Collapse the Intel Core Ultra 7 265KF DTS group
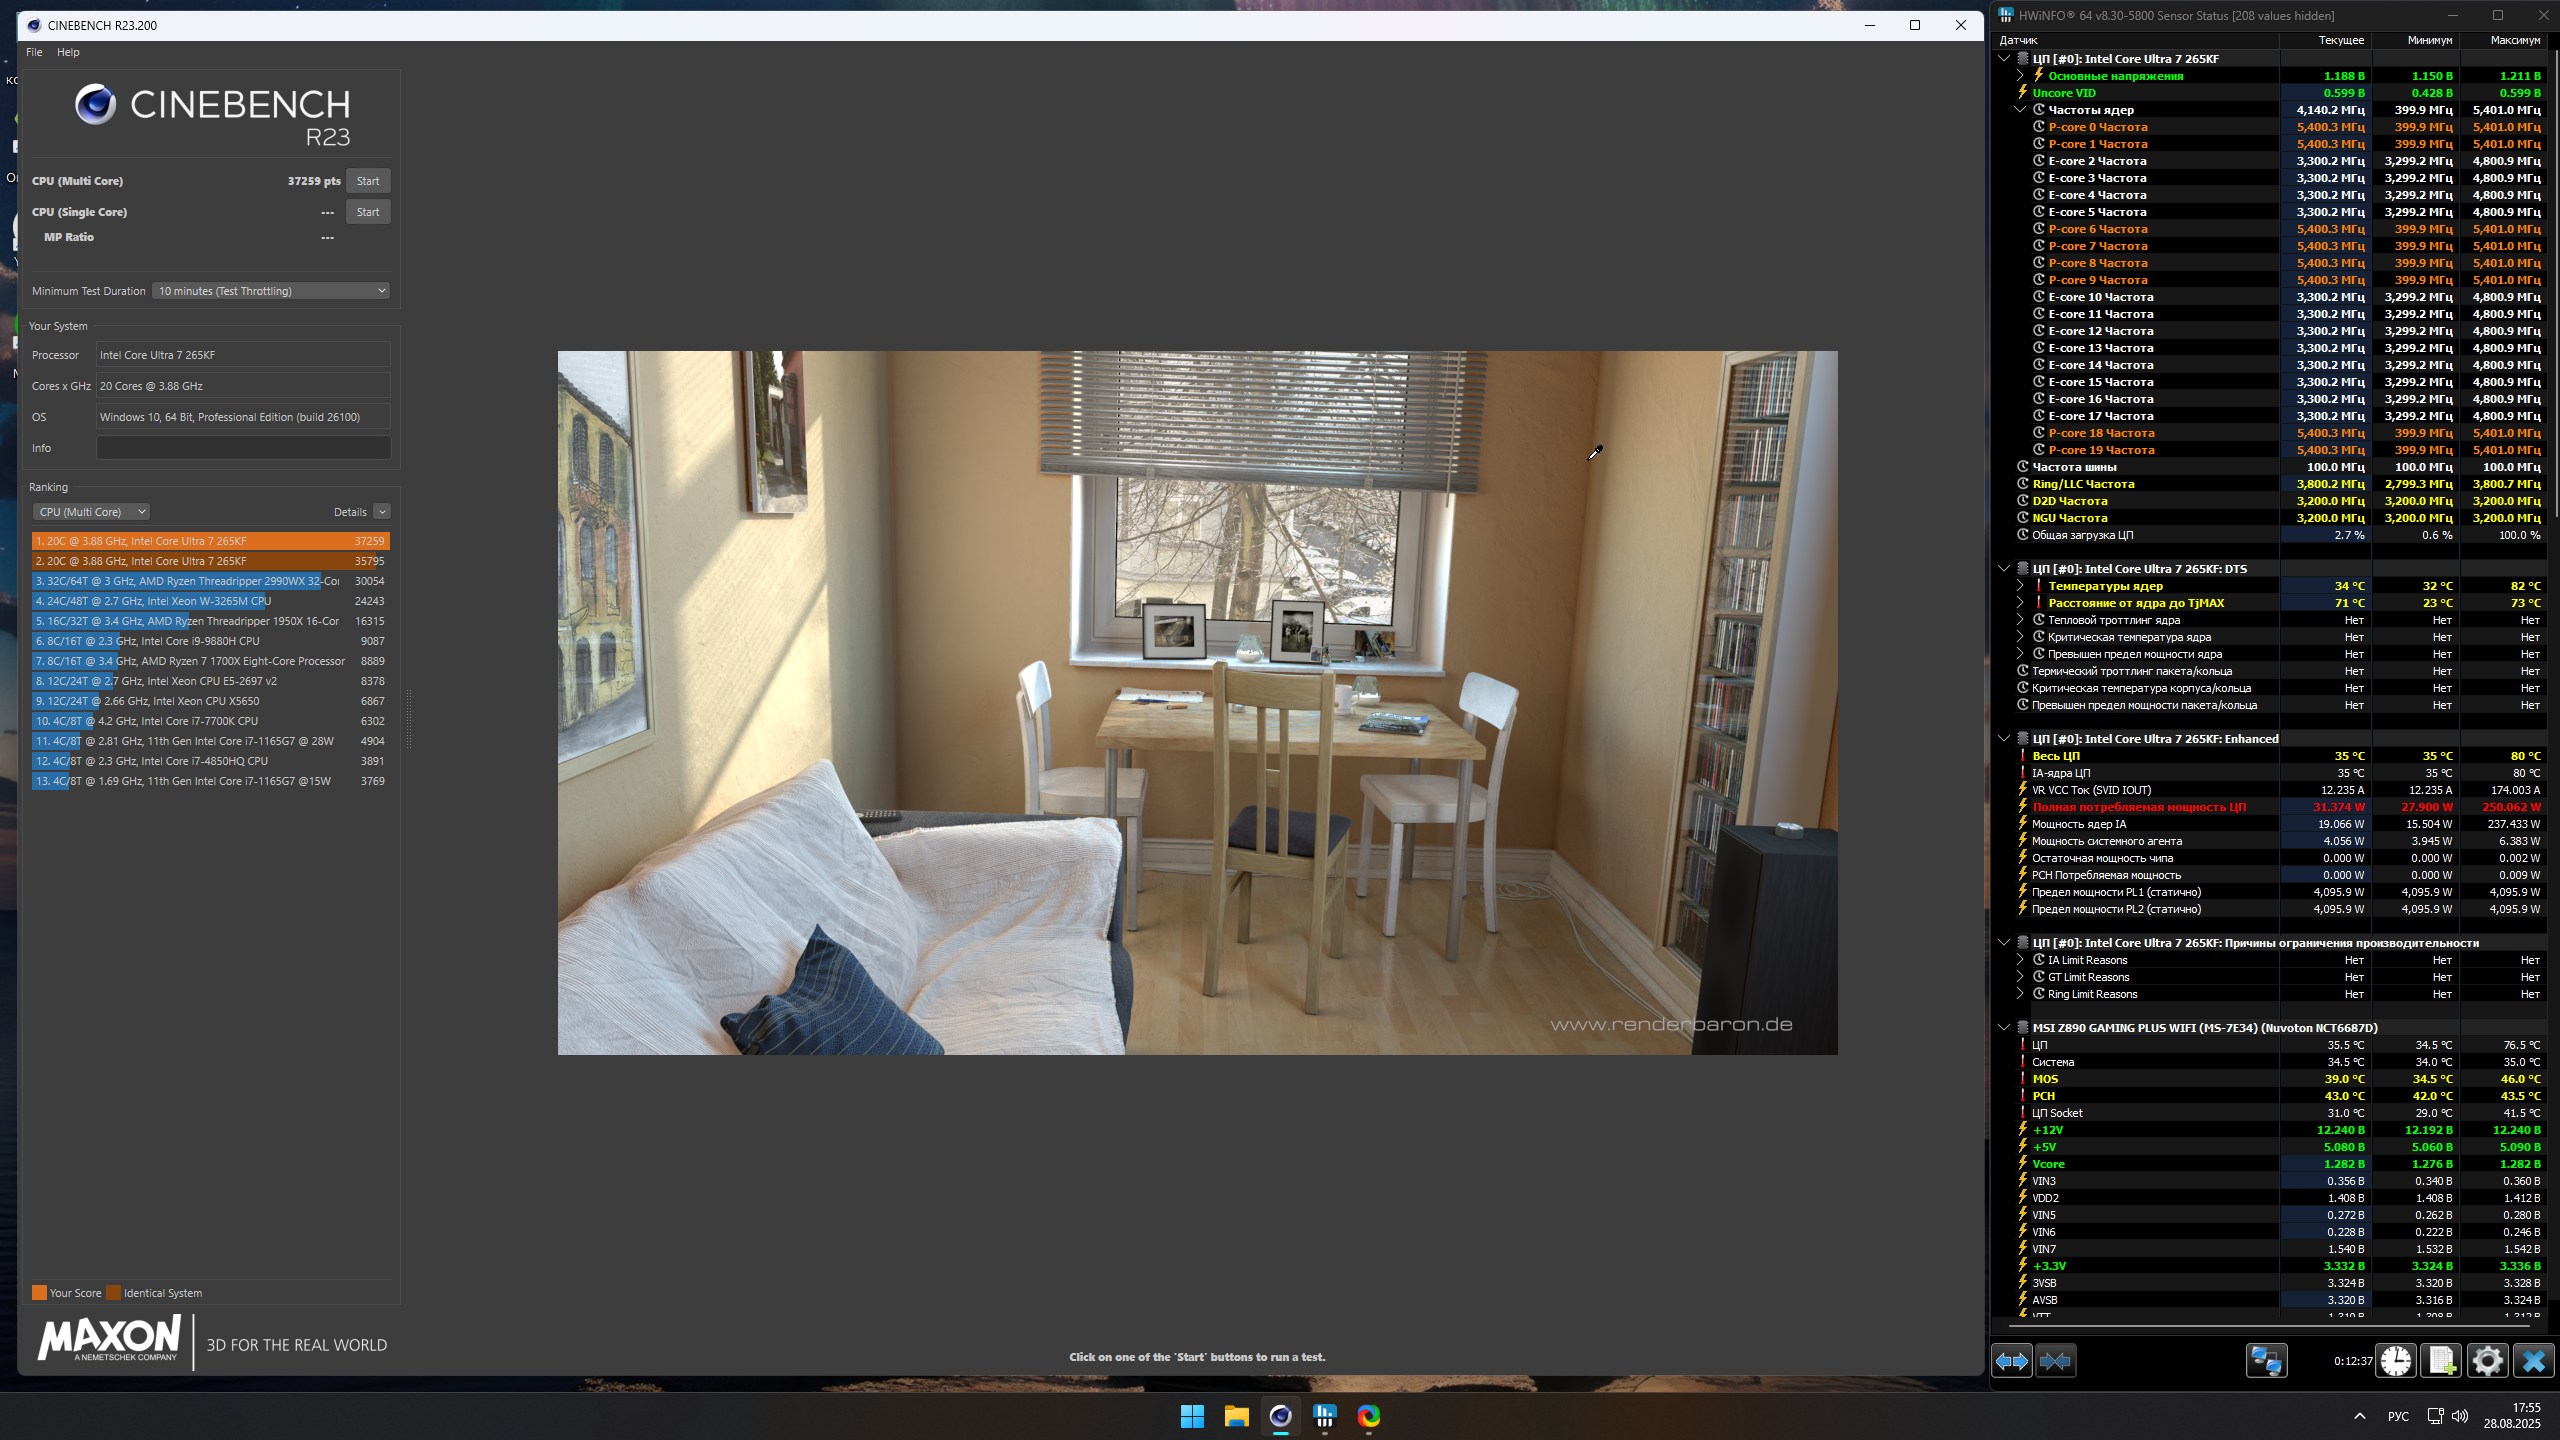 pyautogui.click(x=2004, y=569)
